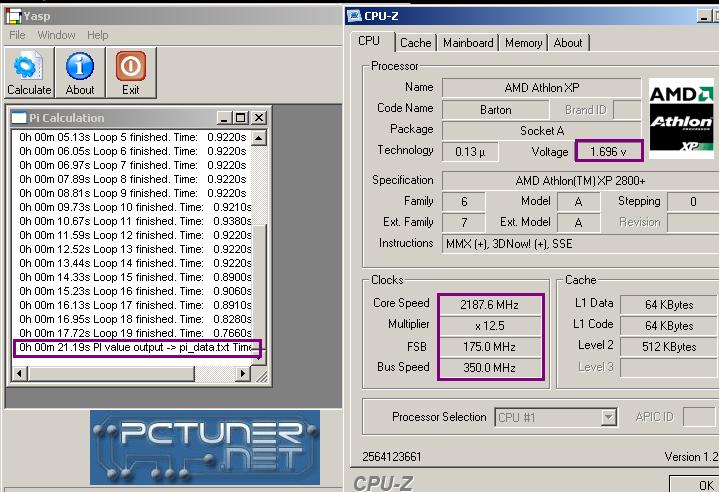Switch to the About tab in CPU-Z
The width and height of the screenshot is (719, 492).
(568, 43)
